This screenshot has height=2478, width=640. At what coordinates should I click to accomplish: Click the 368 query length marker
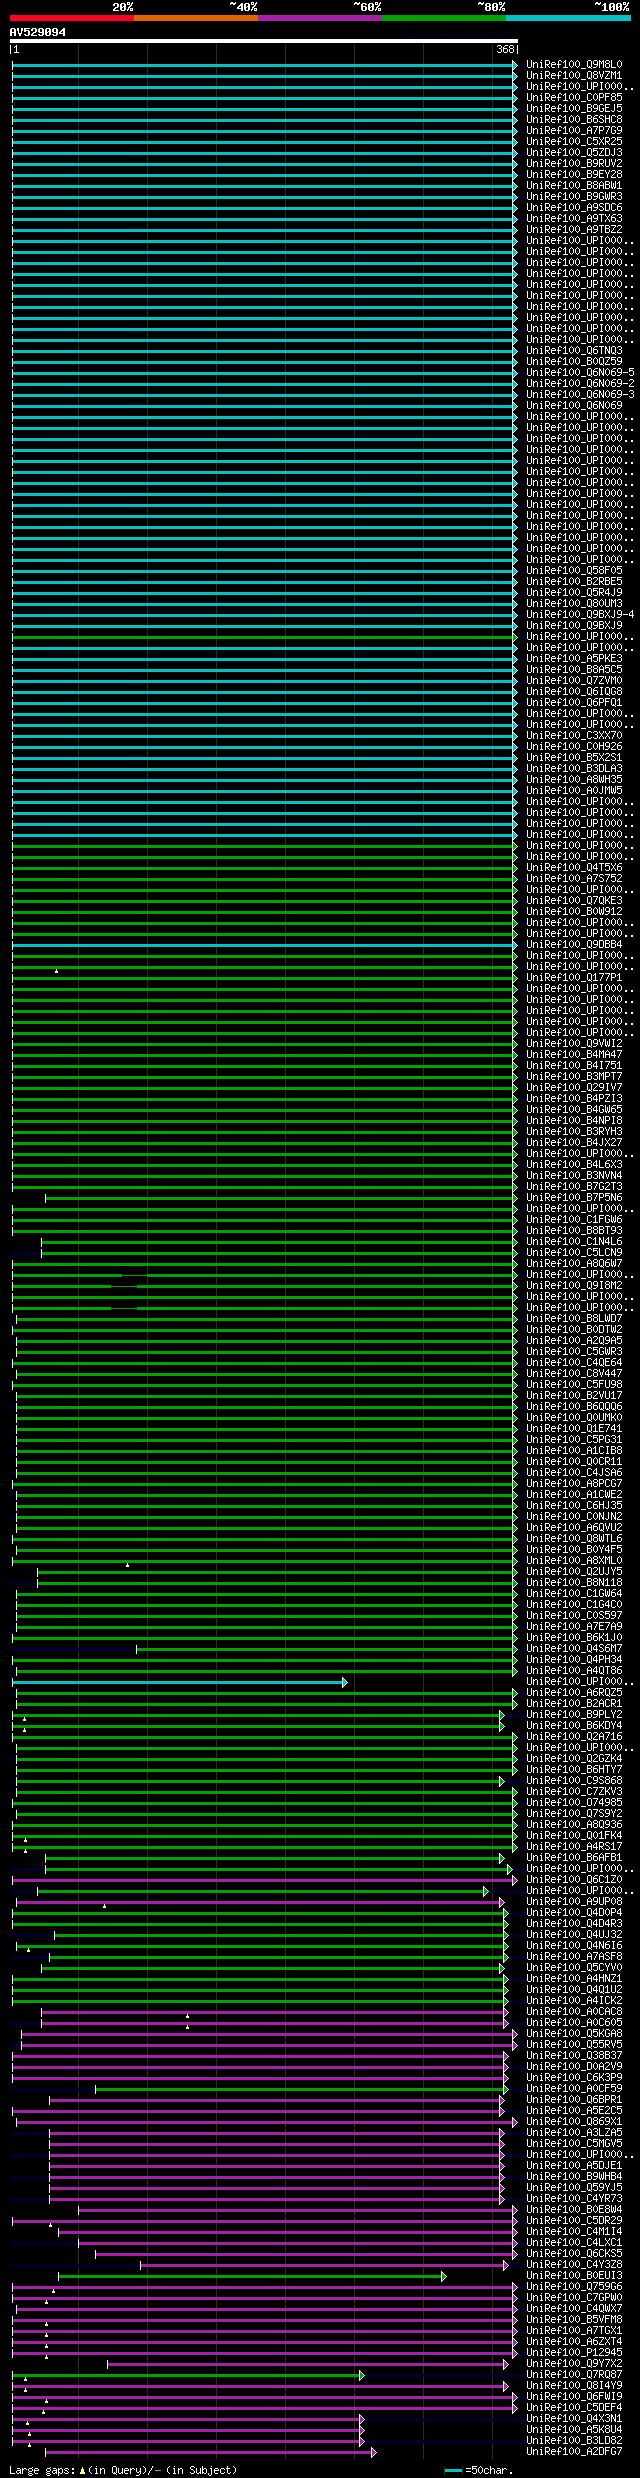pyautogui.click(x=505, y=50)
